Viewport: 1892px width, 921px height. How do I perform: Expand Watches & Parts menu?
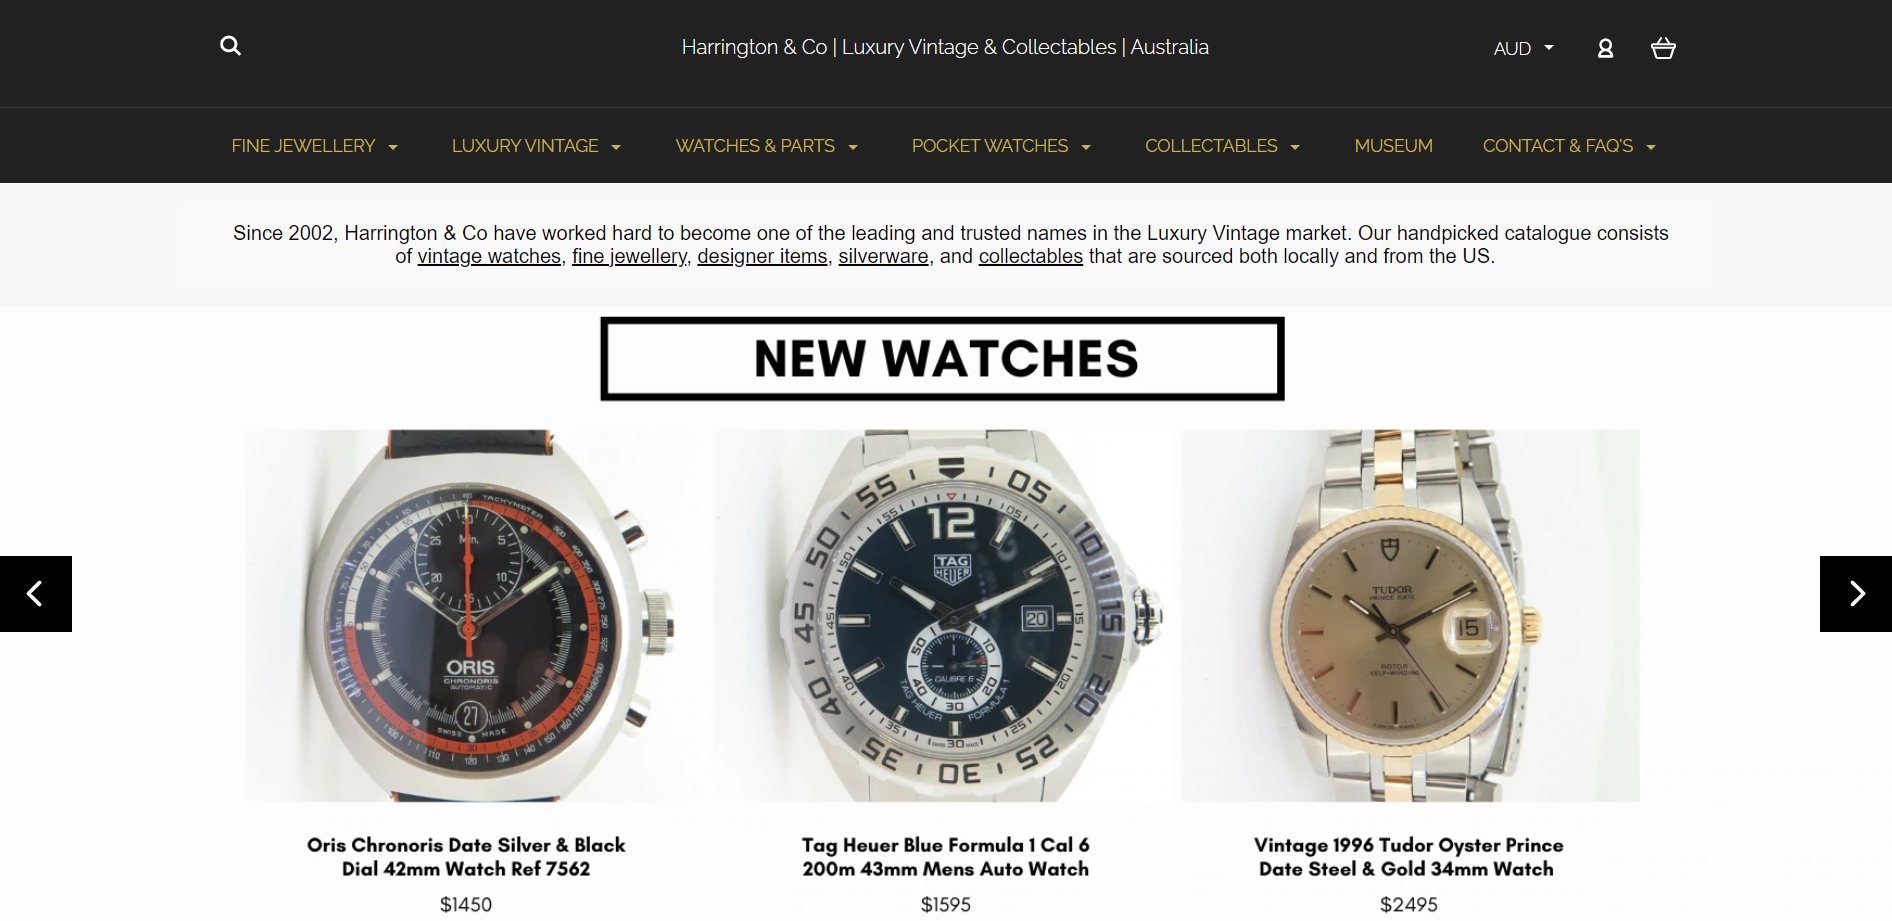(x=767, y=146)
